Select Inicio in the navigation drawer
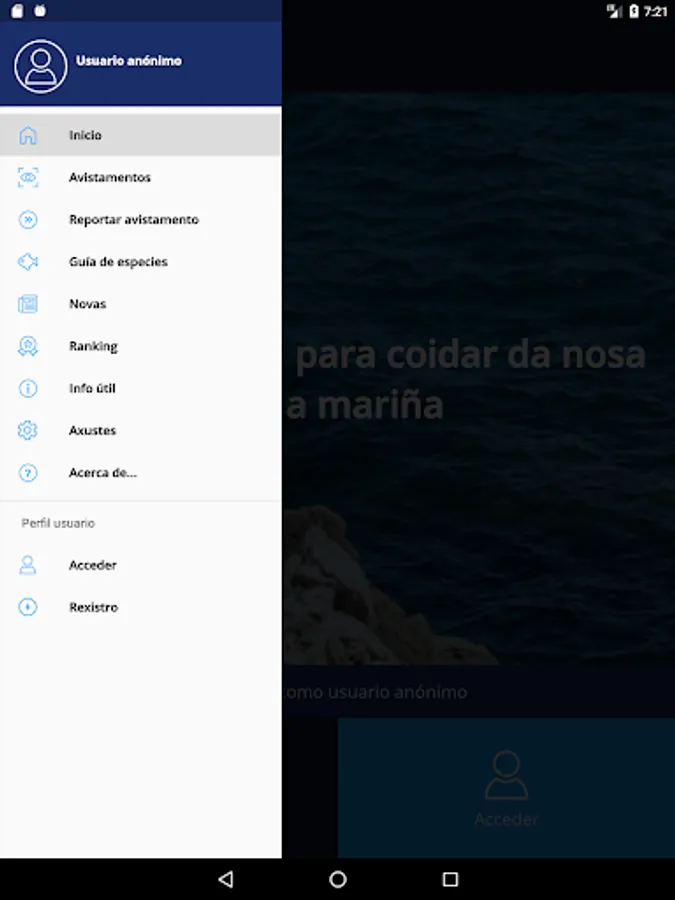Viewport: 675px width, 900px height. pyautogui.click(x=141, y=135)
